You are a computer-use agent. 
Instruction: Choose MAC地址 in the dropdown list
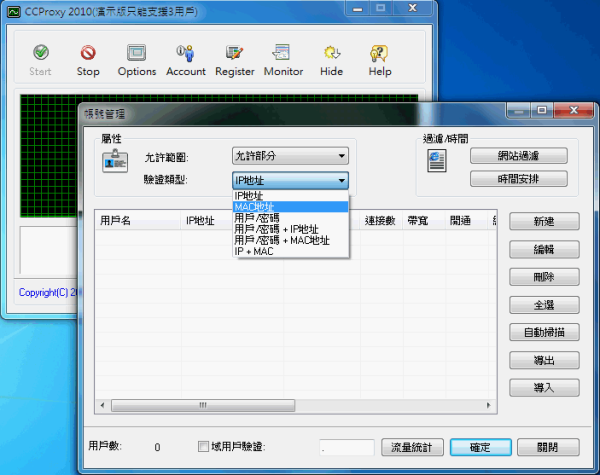[x=290, y=207]
